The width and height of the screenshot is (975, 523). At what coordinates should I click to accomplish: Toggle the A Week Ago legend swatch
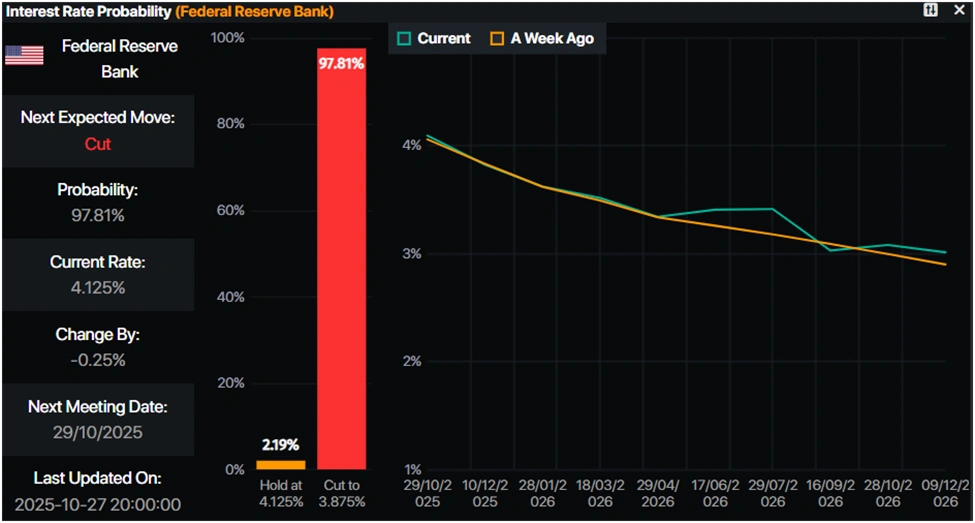click(x=497, y=39)
